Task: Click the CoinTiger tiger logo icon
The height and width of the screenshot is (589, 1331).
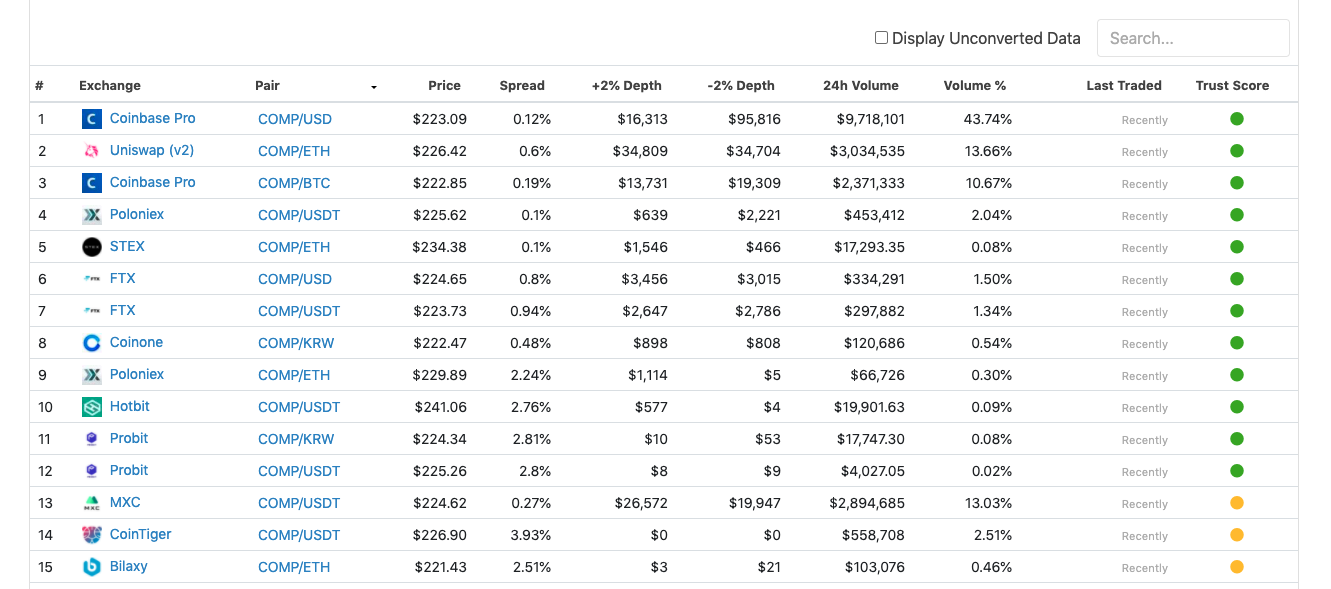Action: pyautogui.click(x=92, y=535)
